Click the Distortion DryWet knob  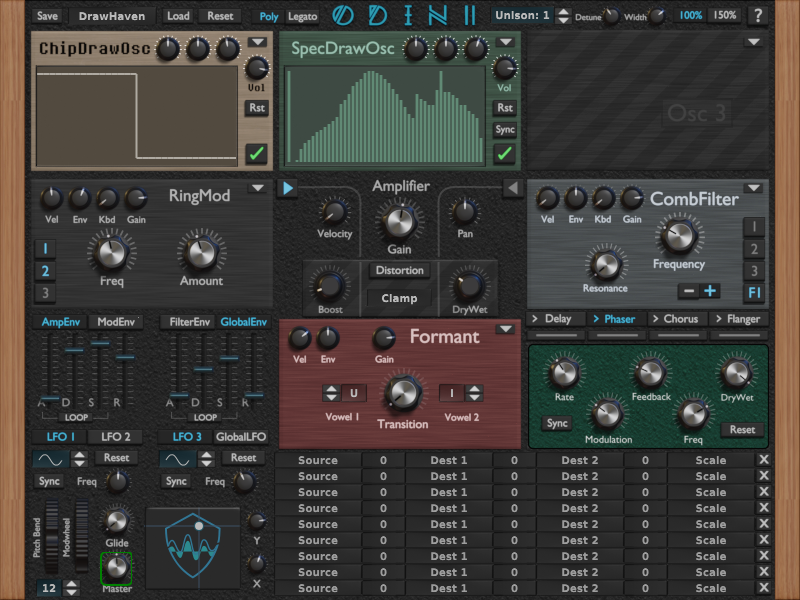pyautogui.click(x=469, y=286)
